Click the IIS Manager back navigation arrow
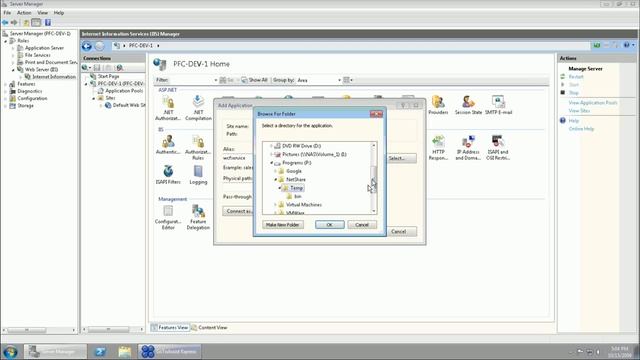Viewport: 640px width, 360px height. click(x=87, y=46)
